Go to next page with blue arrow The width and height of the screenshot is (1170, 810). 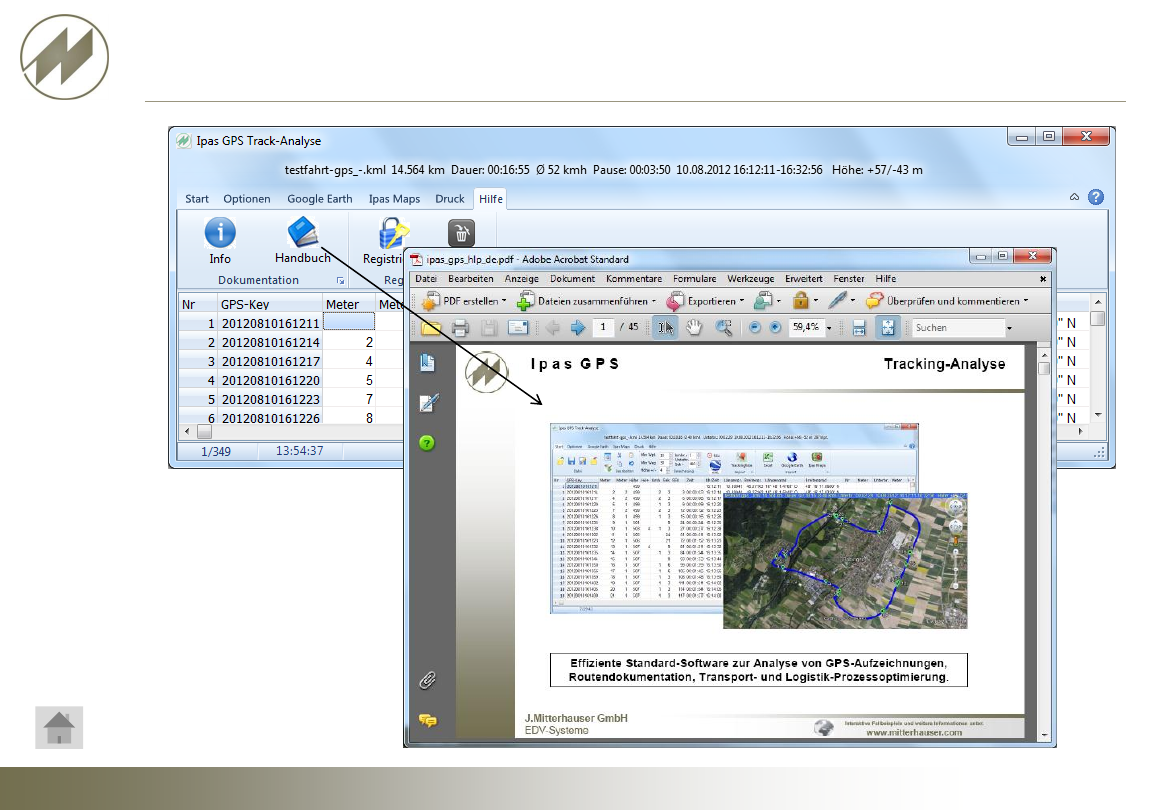pos(578,327)
